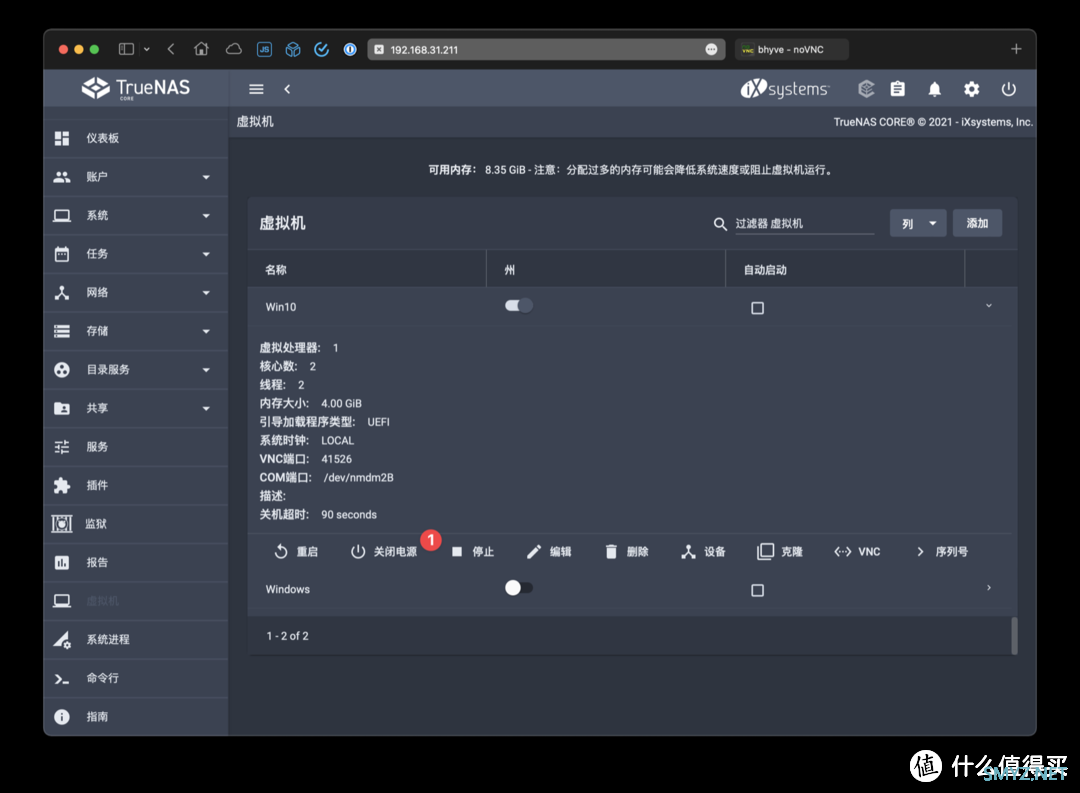Open the 列 columns dropdown
This screenshot has height=793, width=1080.
pyautogui.click(x=917, y=223)
